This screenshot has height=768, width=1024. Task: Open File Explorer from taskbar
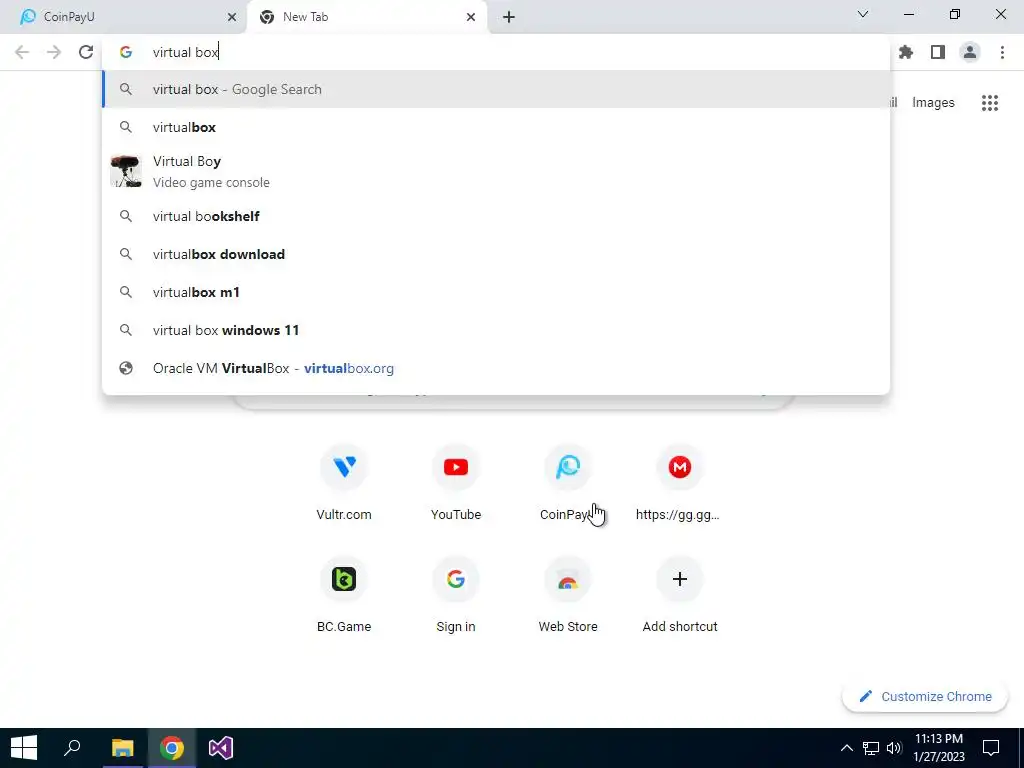pyautogui.click(x=122, y=748)
